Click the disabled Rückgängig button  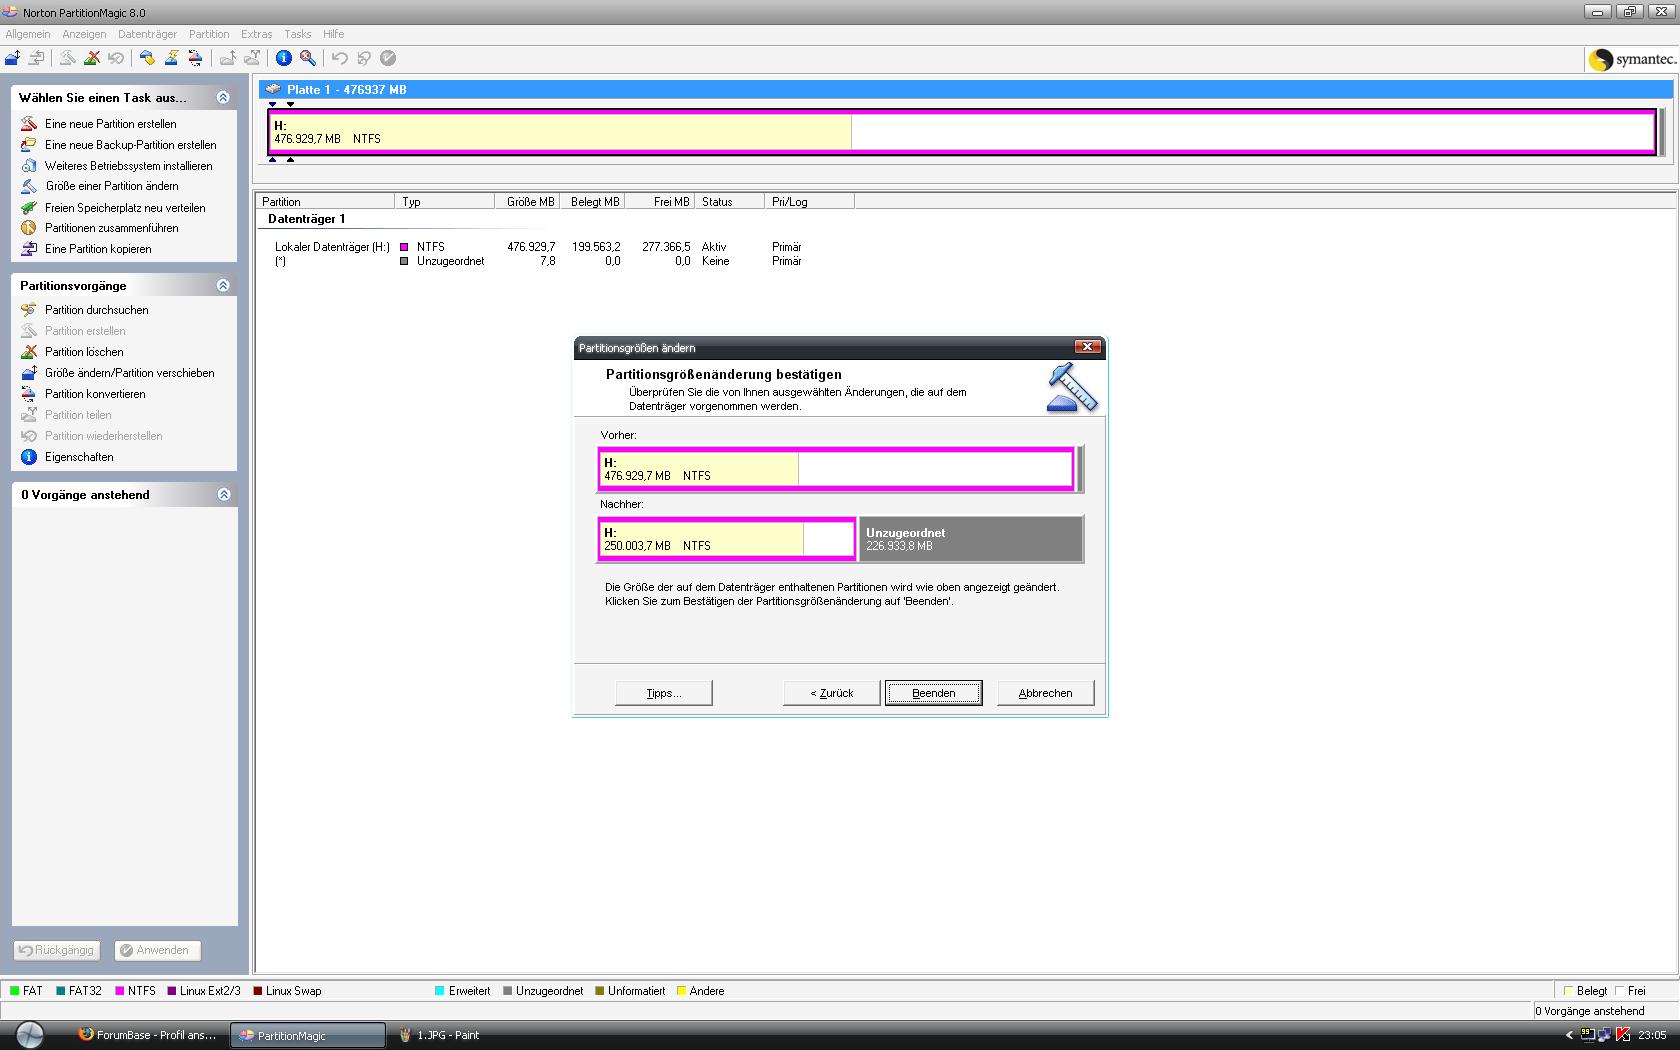[x=56, y=951]
